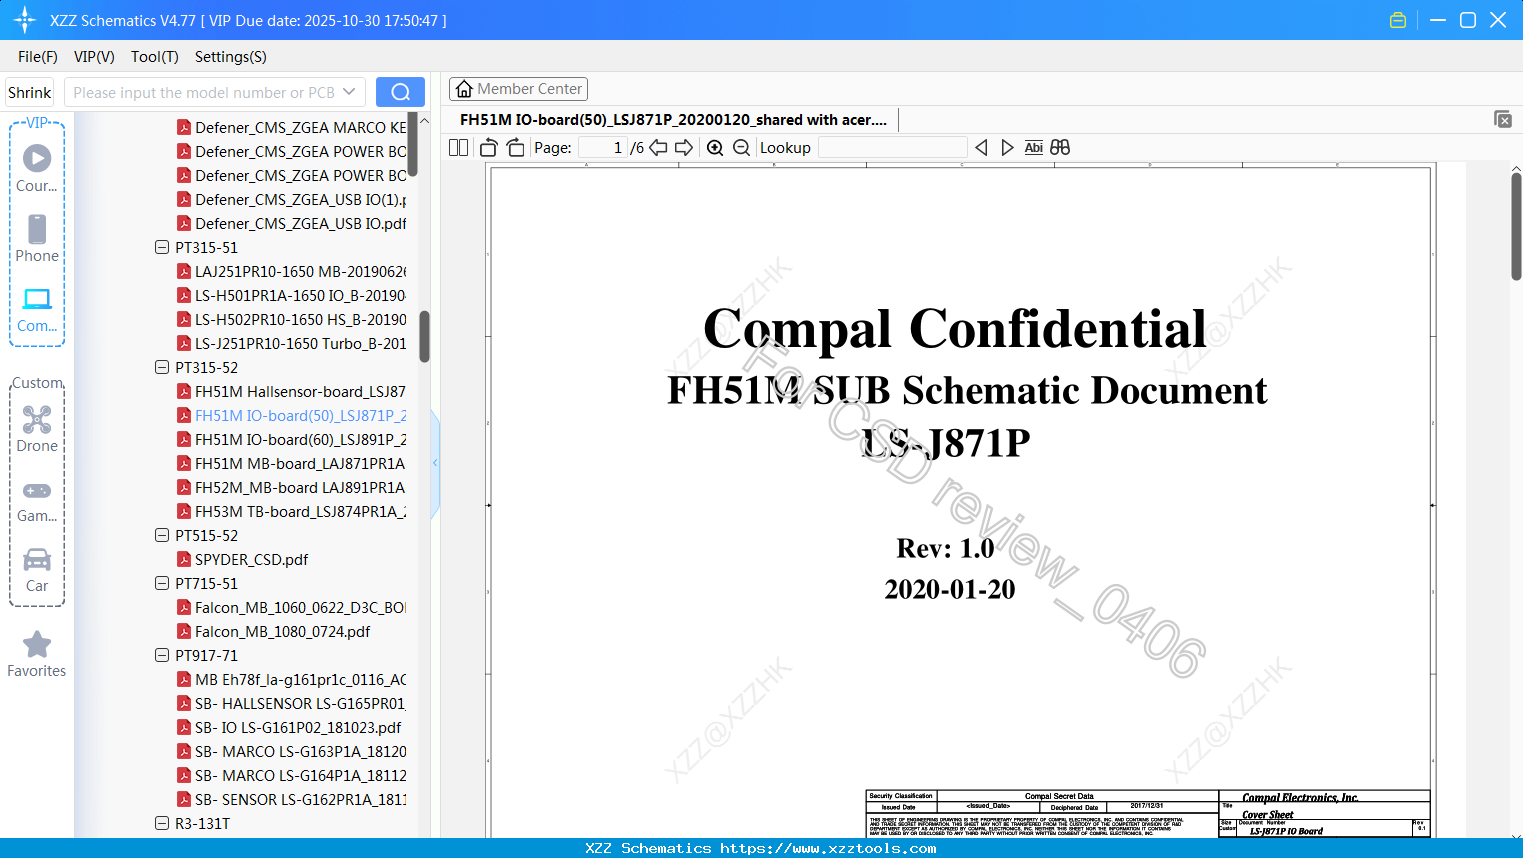Select the Drone category icon
The width and height of the screenshot is (1523, 858).
click(x=37, y=428)
